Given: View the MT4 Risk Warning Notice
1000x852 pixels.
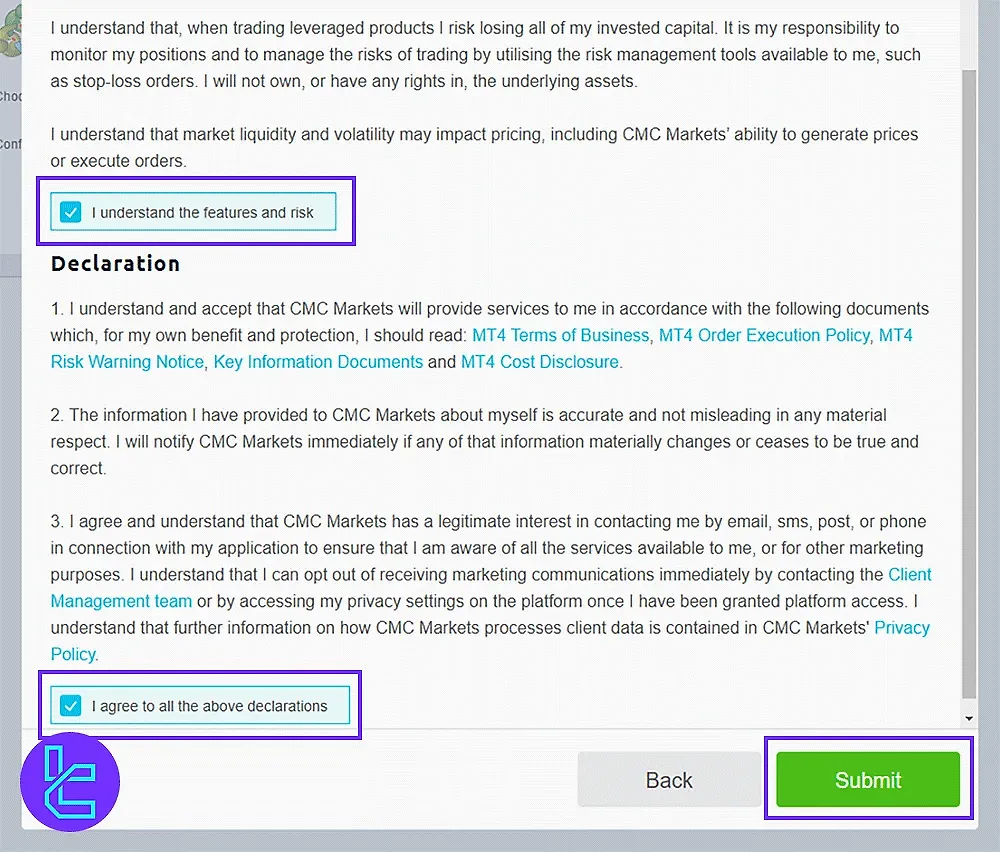Looking at the screenshot, I should [127, 362].
